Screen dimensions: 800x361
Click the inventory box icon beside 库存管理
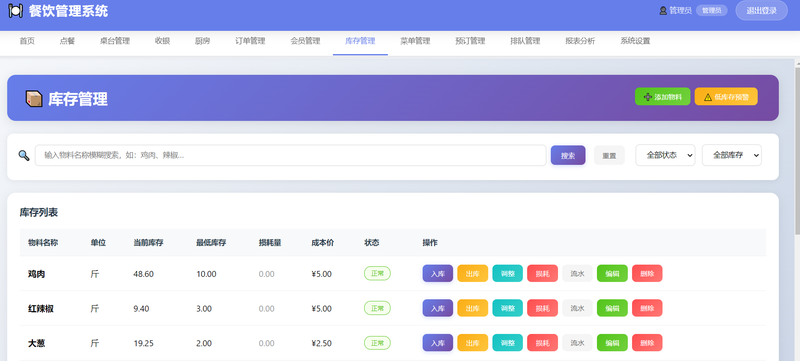click(x=34, y=99)
